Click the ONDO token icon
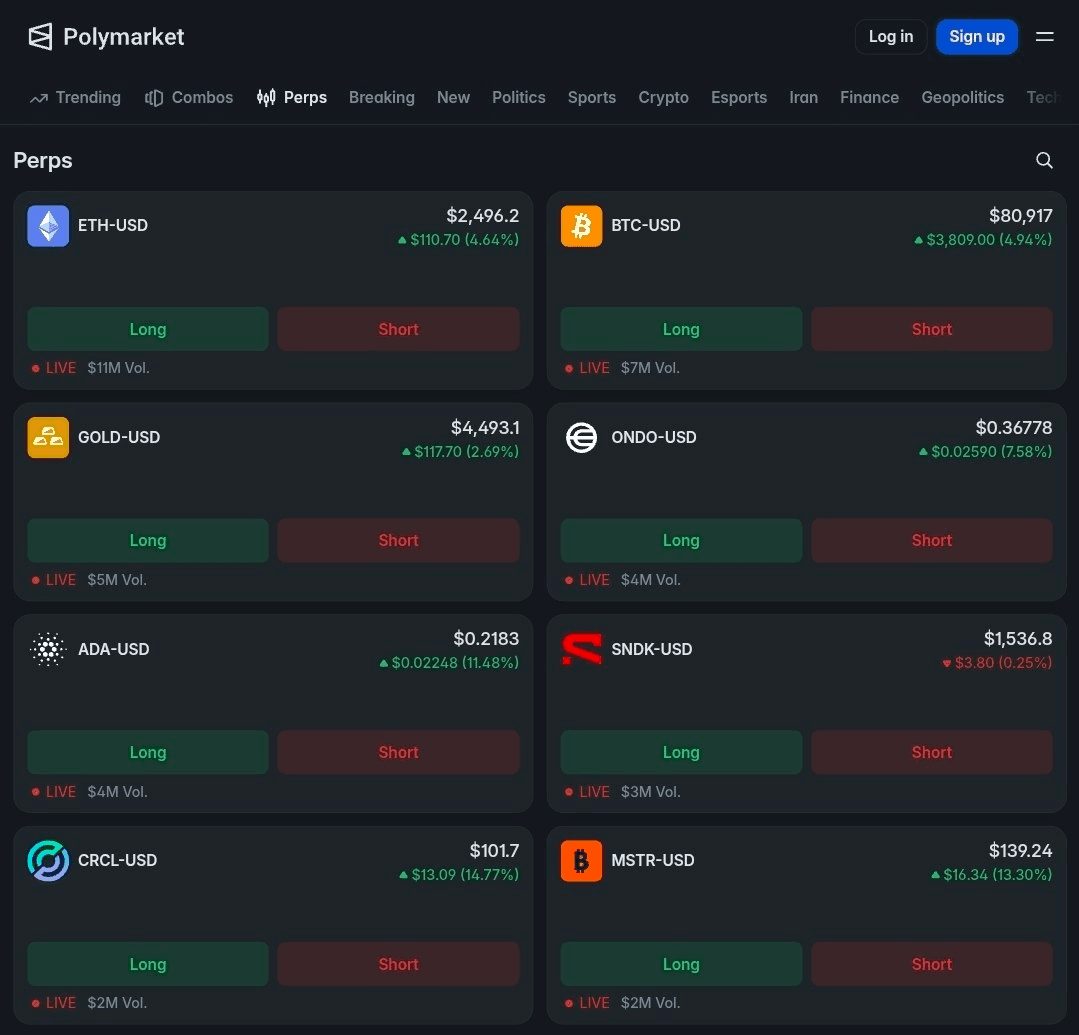The image size is (1079, 1035). pyautogui.click(x=581, y=437)
